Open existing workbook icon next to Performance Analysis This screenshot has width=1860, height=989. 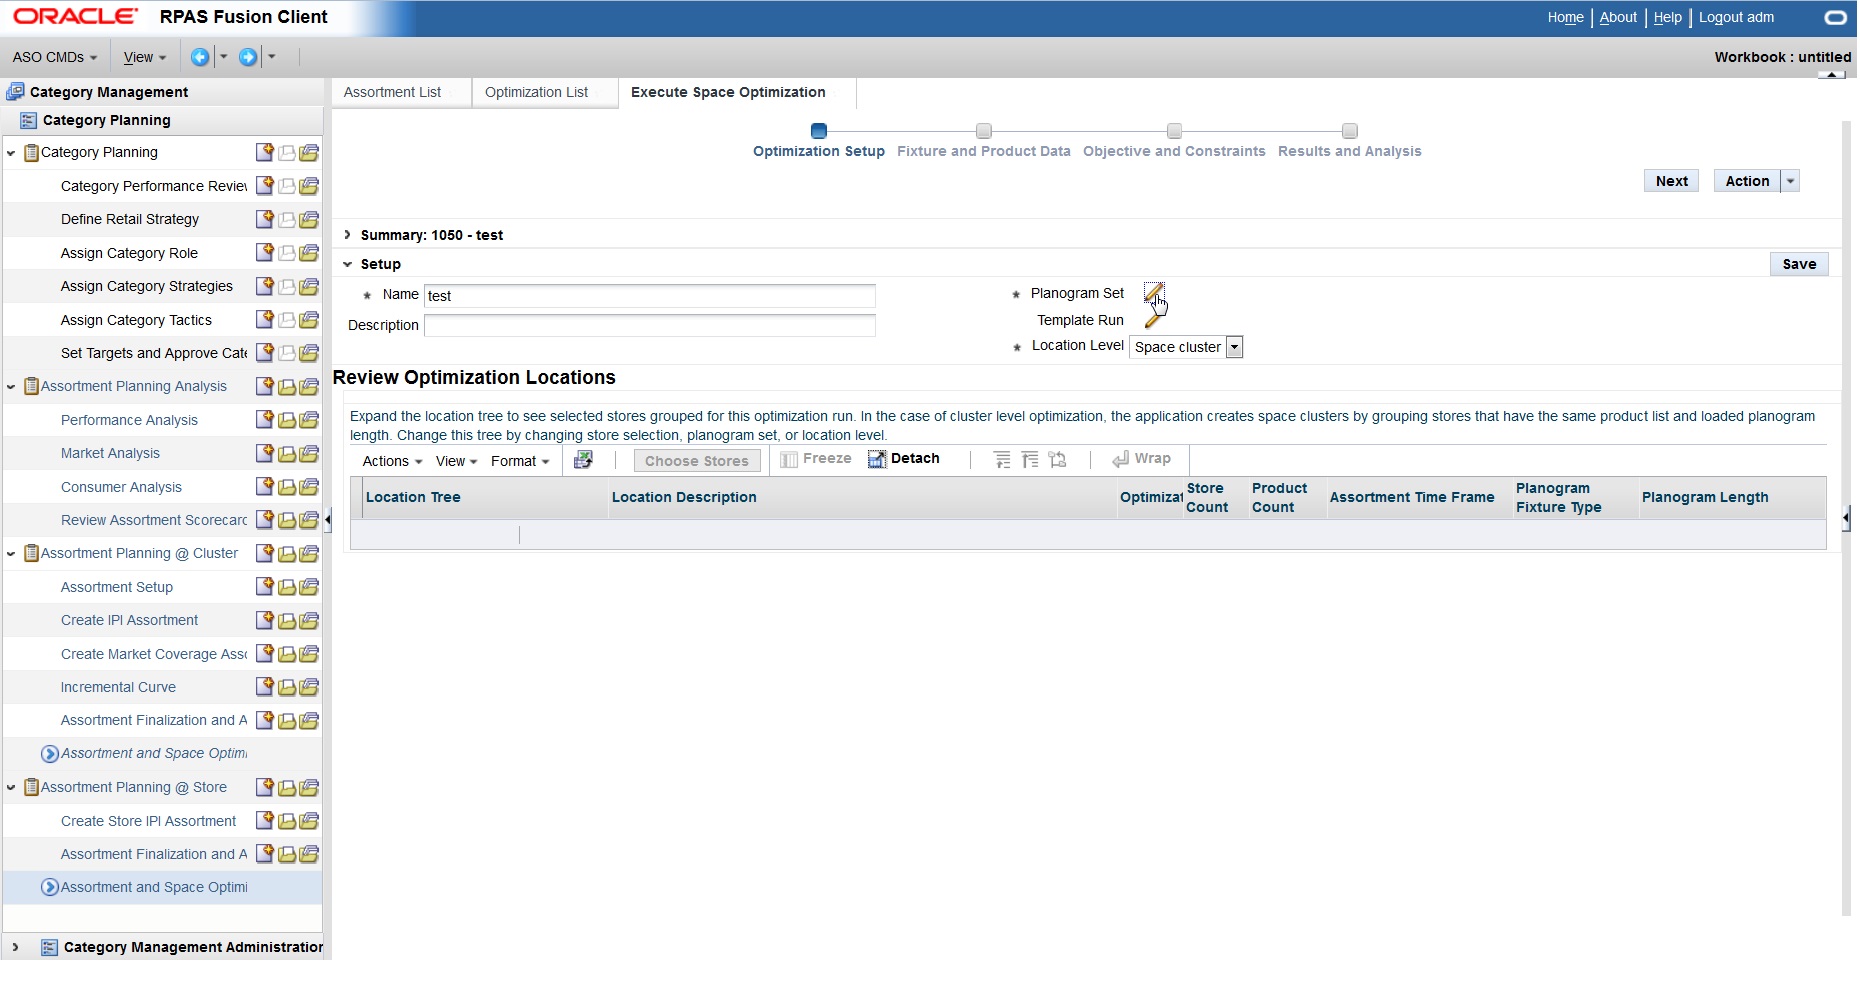coord(286,419)
